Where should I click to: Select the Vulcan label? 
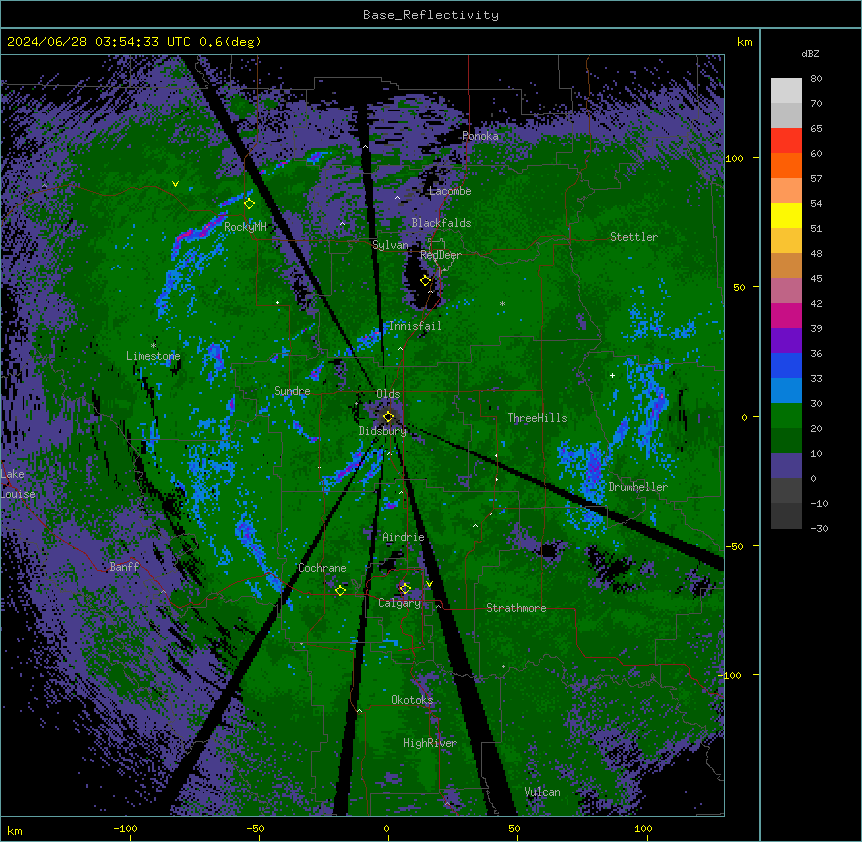coord(542,792)
